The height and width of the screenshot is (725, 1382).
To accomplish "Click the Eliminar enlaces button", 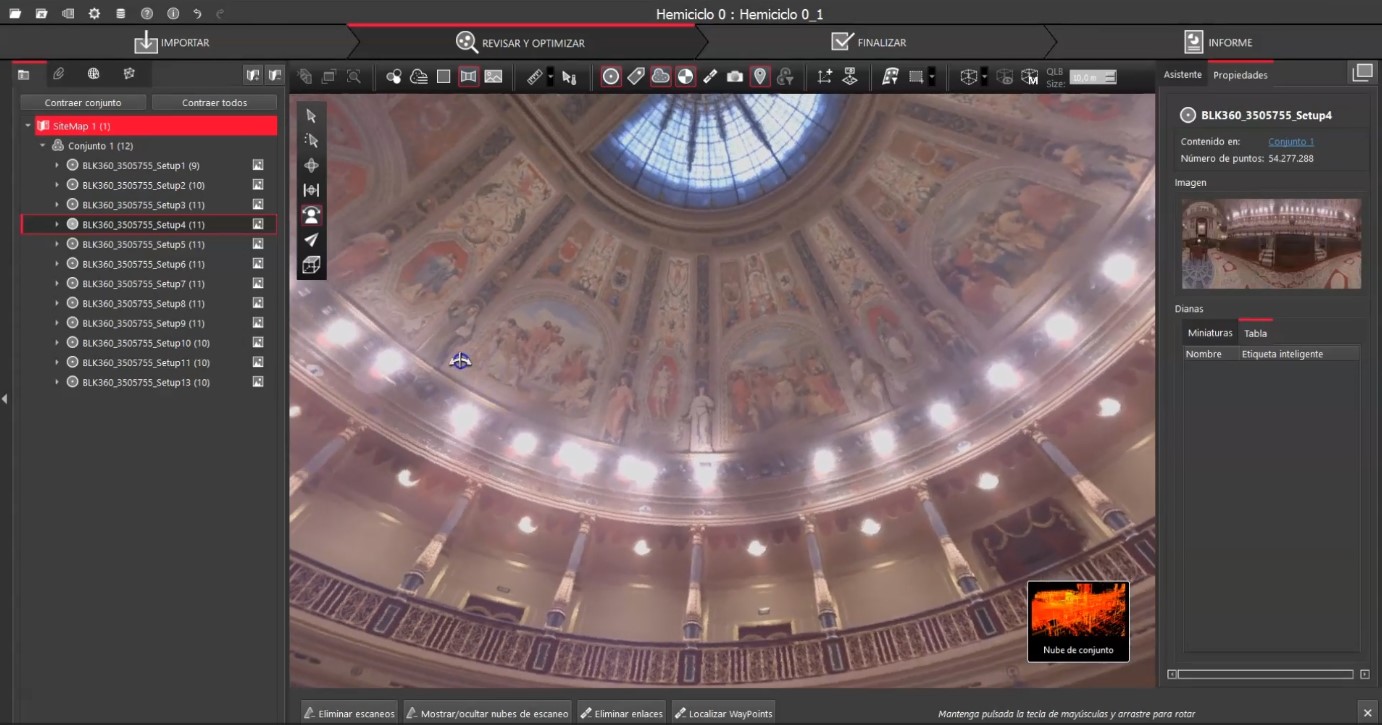I will click(x=621, y=713).
